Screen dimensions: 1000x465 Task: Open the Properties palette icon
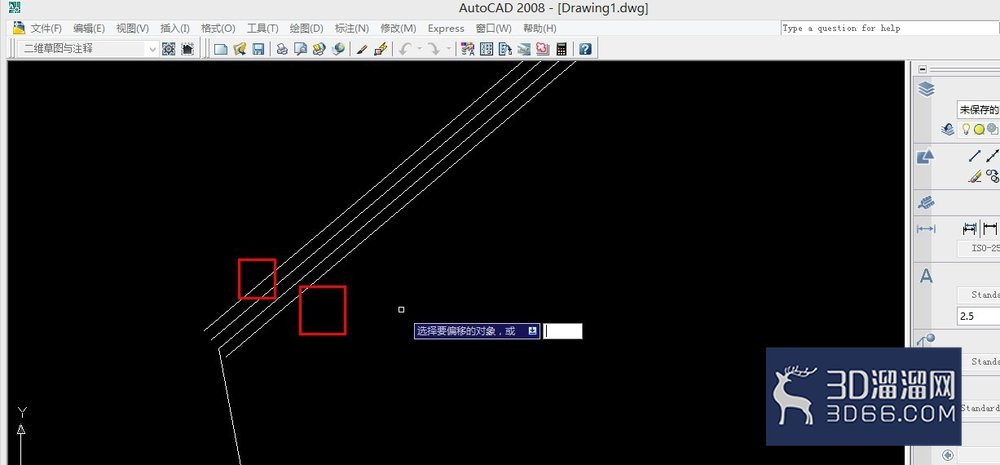click(467, 49)
